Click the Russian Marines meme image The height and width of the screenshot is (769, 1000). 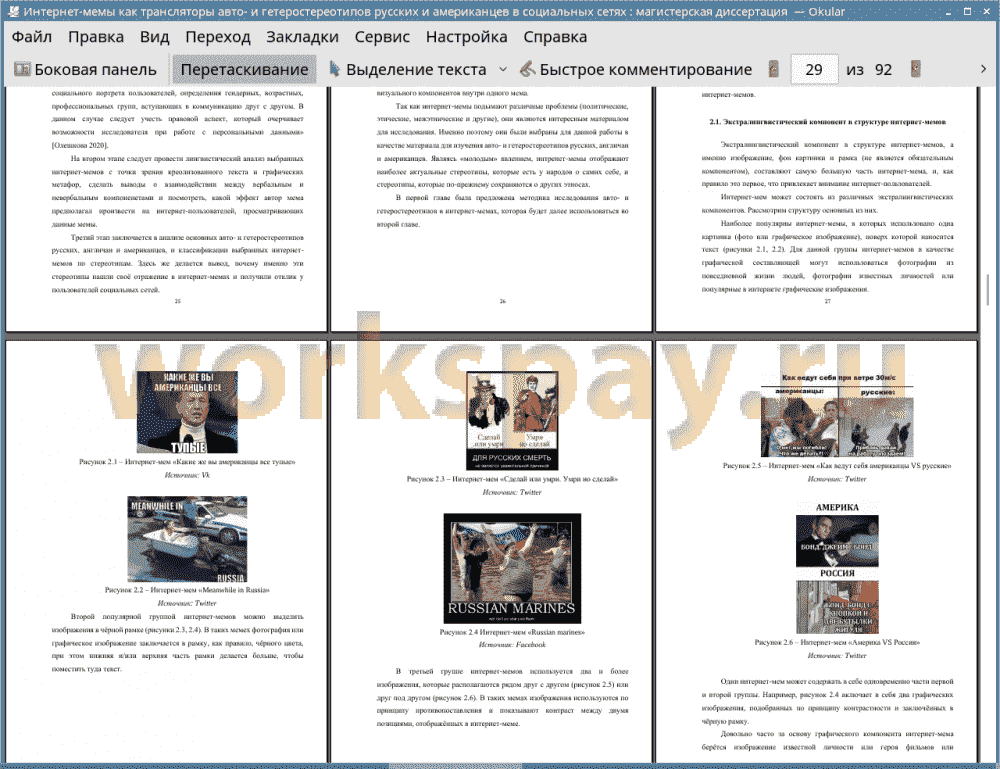point(512,568)
